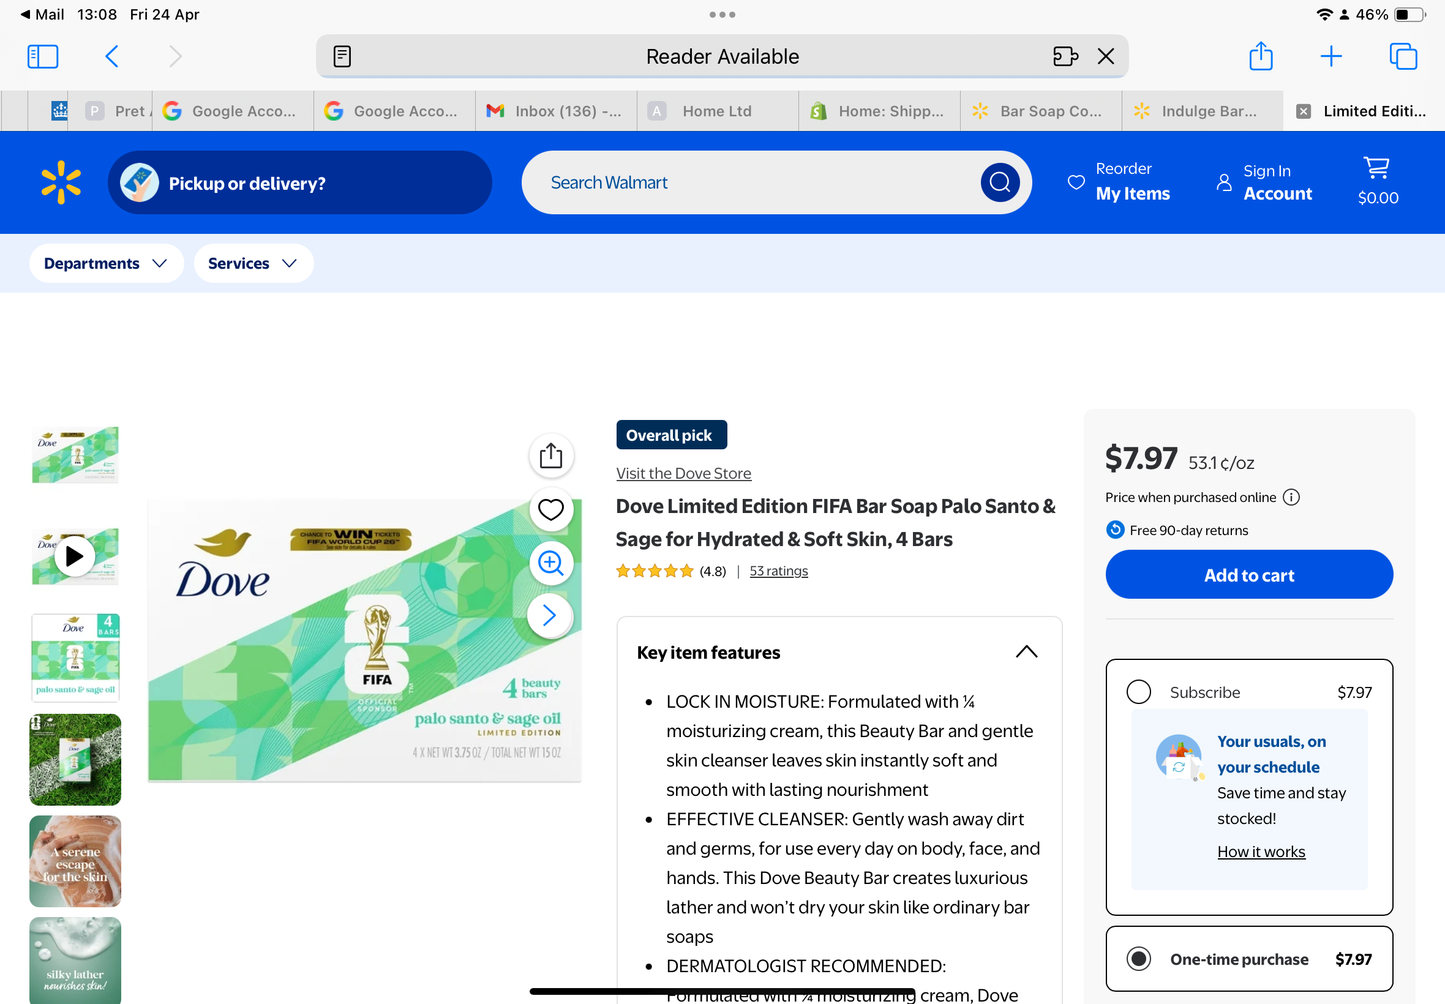Expand the Departments dropdown
Image resolution: width=1445 pixels, height=1004 pixels.
(x=106, y=263)
